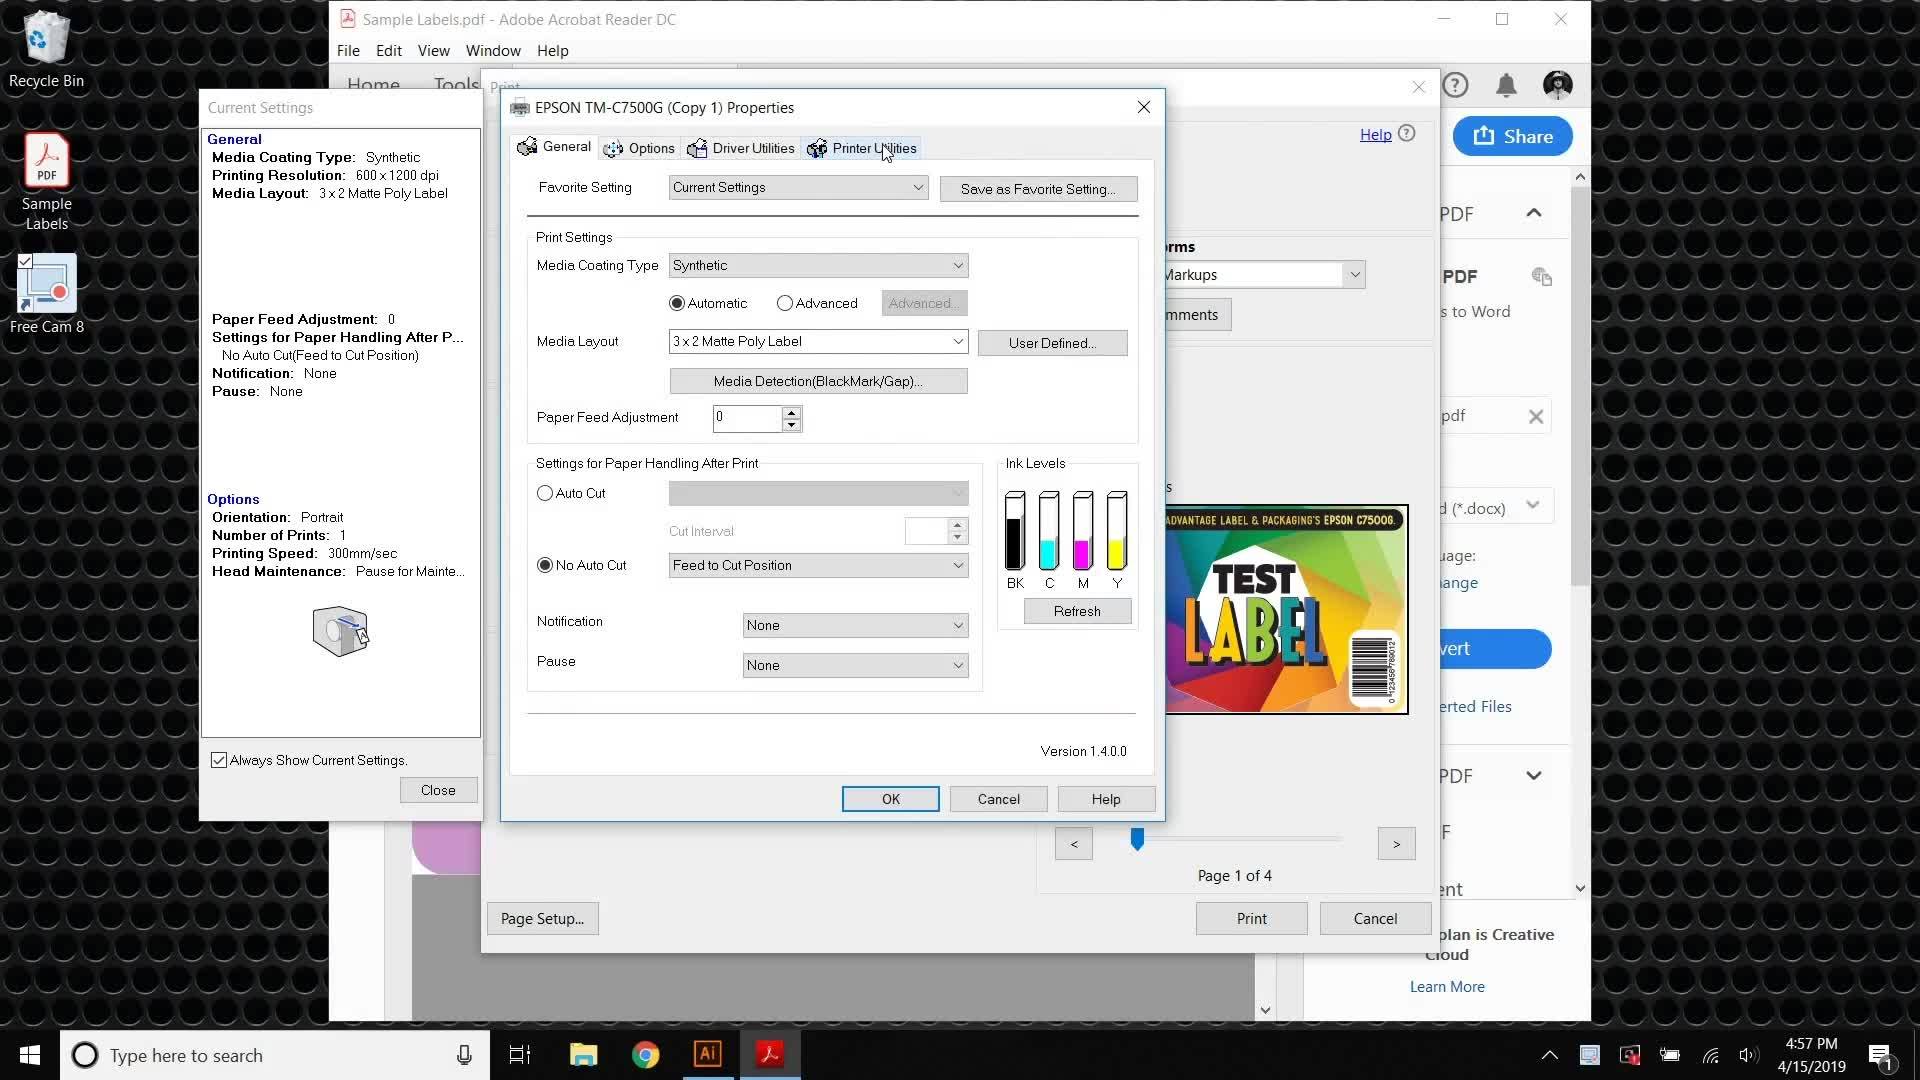Collapse the Export PDF panel chevron
The width and height of the screenshot is (1920, 1080).
pyautogui.click(x=1533, y=213)
